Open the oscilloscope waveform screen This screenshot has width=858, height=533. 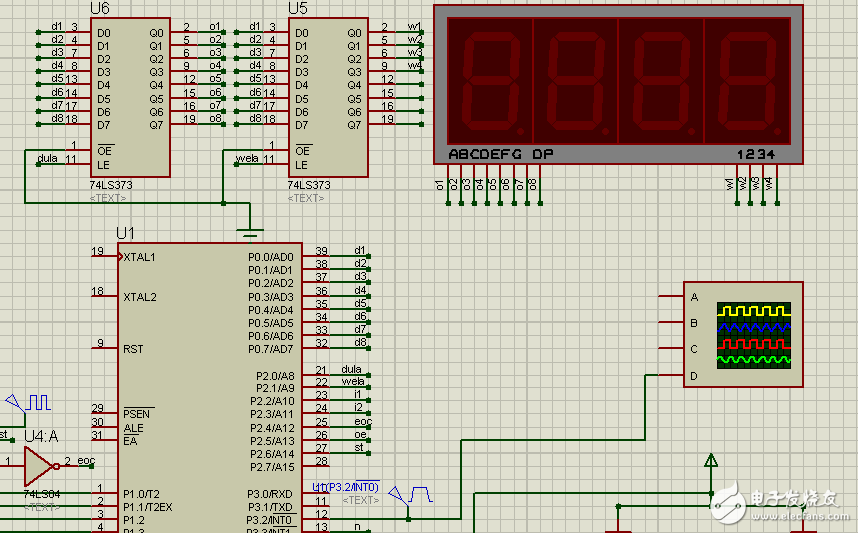754,335
